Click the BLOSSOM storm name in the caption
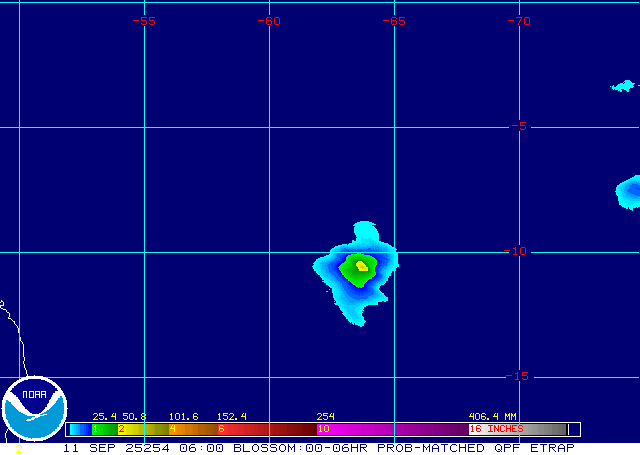The height and width of the screenshot is (455, 640). click(x=265, y=447)
